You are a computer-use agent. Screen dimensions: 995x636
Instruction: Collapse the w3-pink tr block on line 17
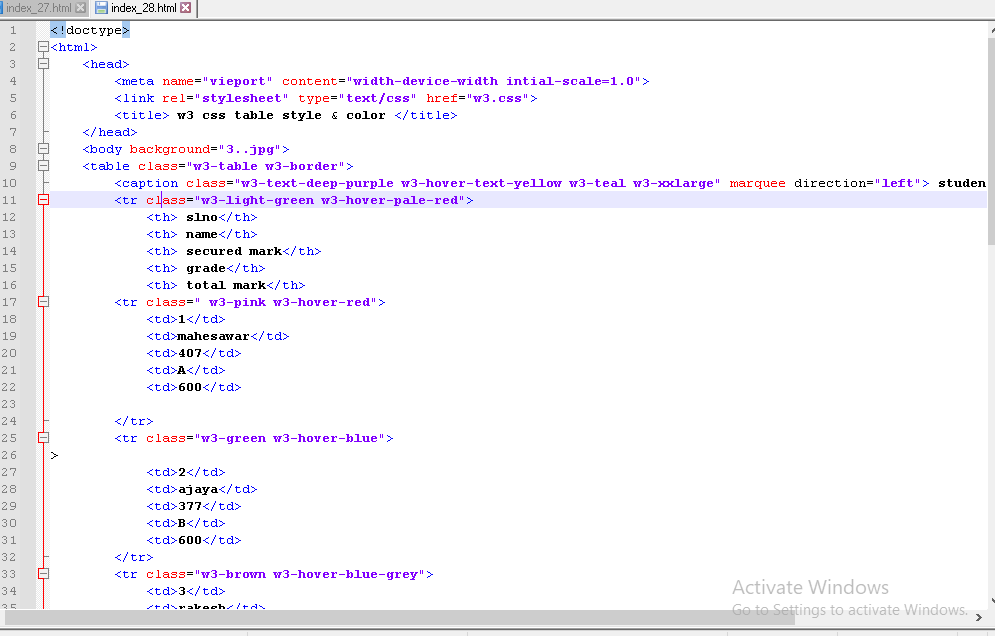pos(43,302)
